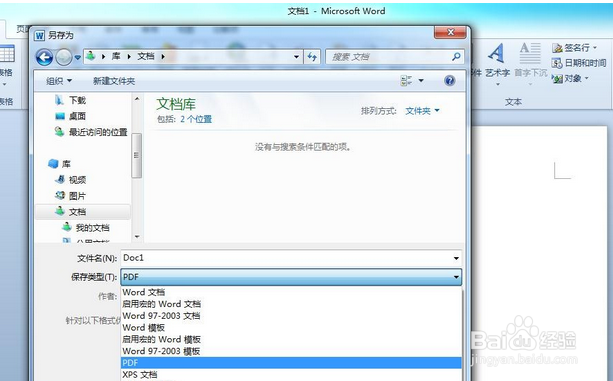Select 库 node in navigation pane
The width and height of the screenshot is (613, 381).
pyautogui.click(x=59, y=164)
